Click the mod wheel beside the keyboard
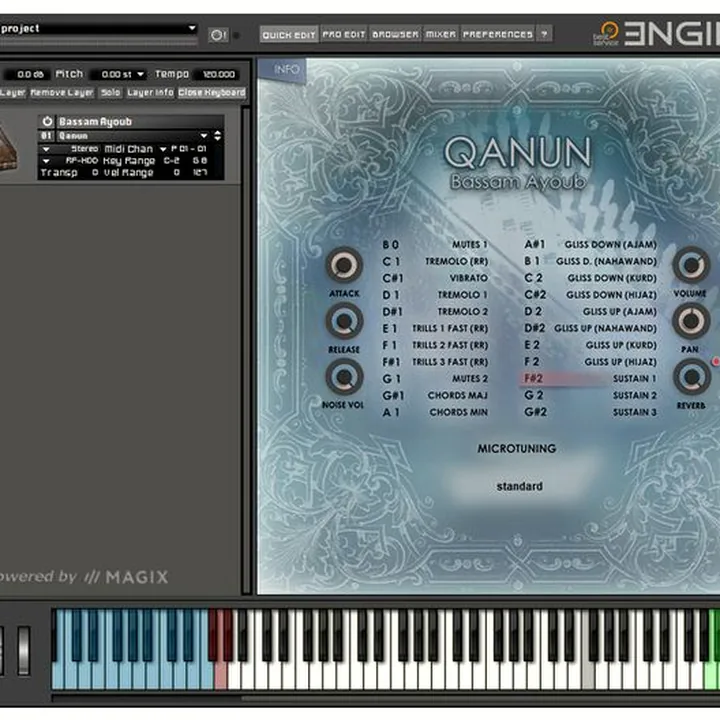The image size is (720, 720). pyautogui.click(x=23, y=651)
